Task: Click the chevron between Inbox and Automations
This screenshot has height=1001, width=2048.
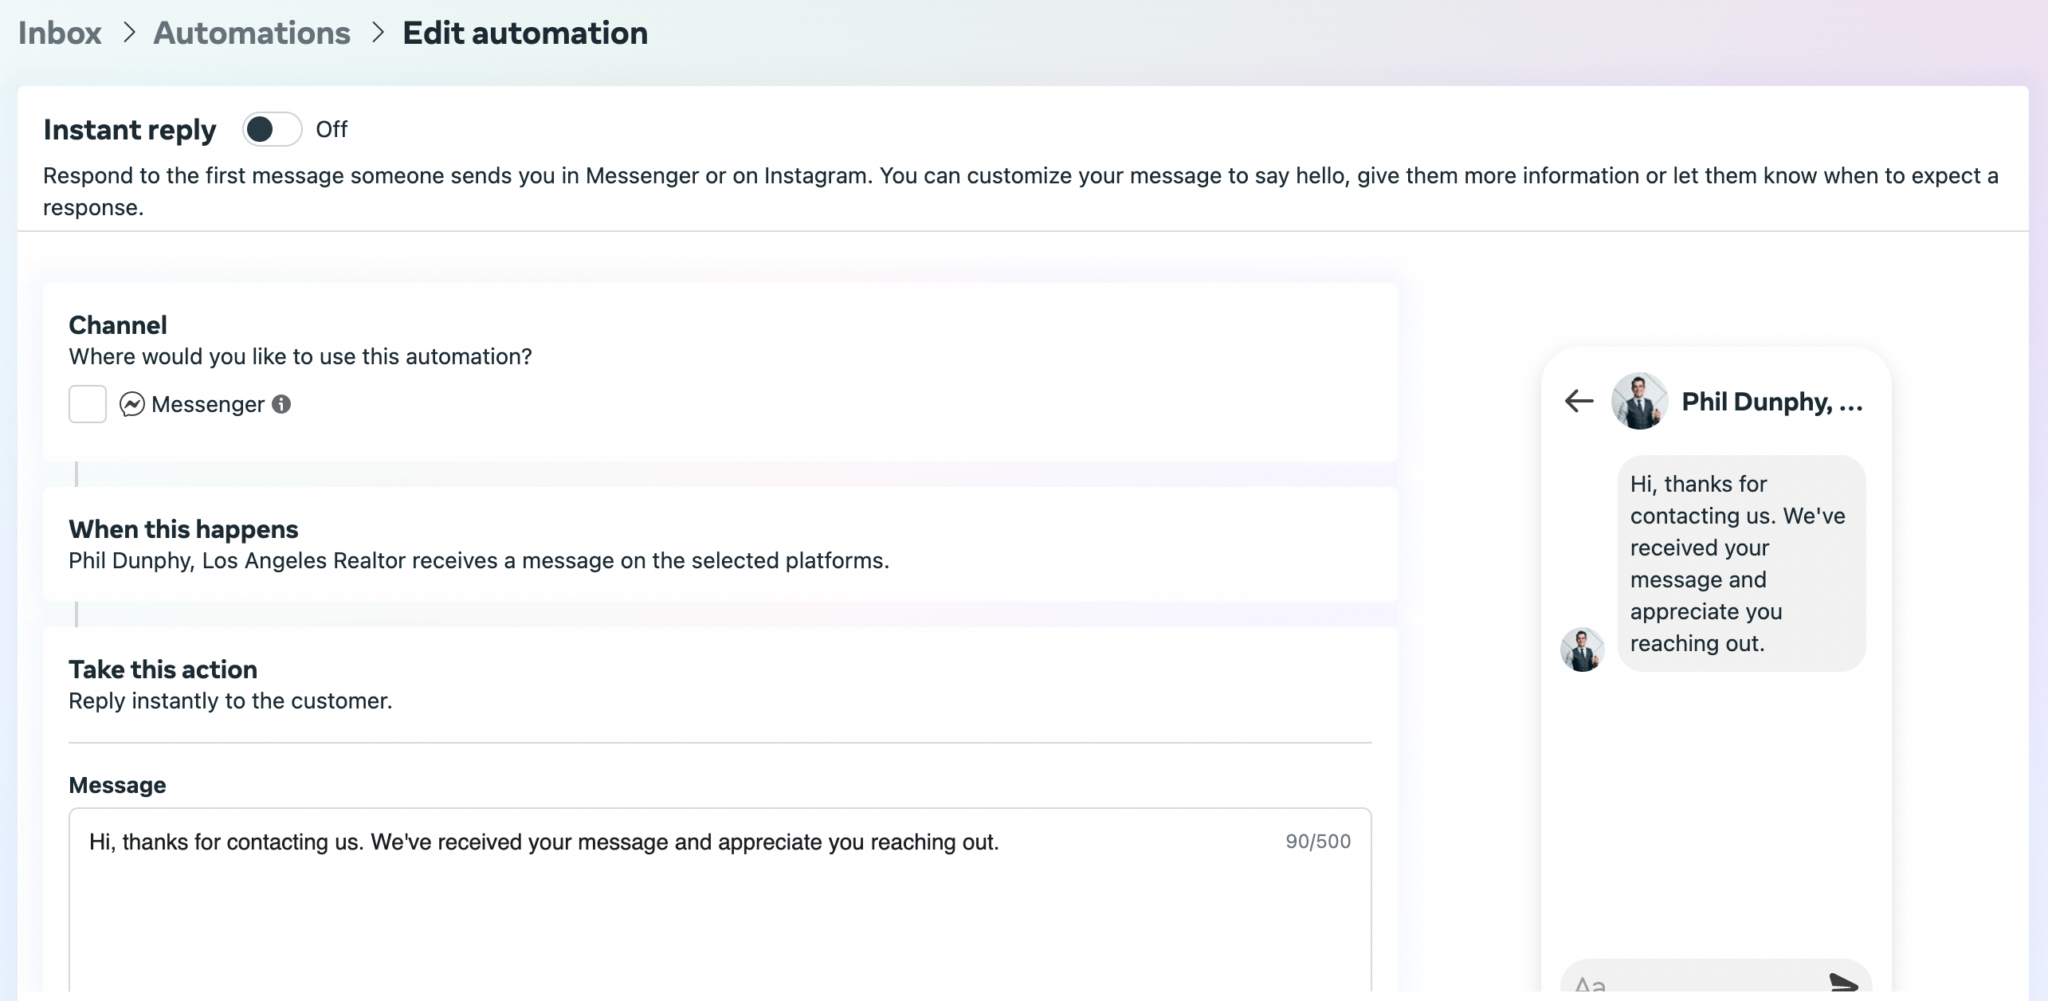Action: click(x=129, y=32)
